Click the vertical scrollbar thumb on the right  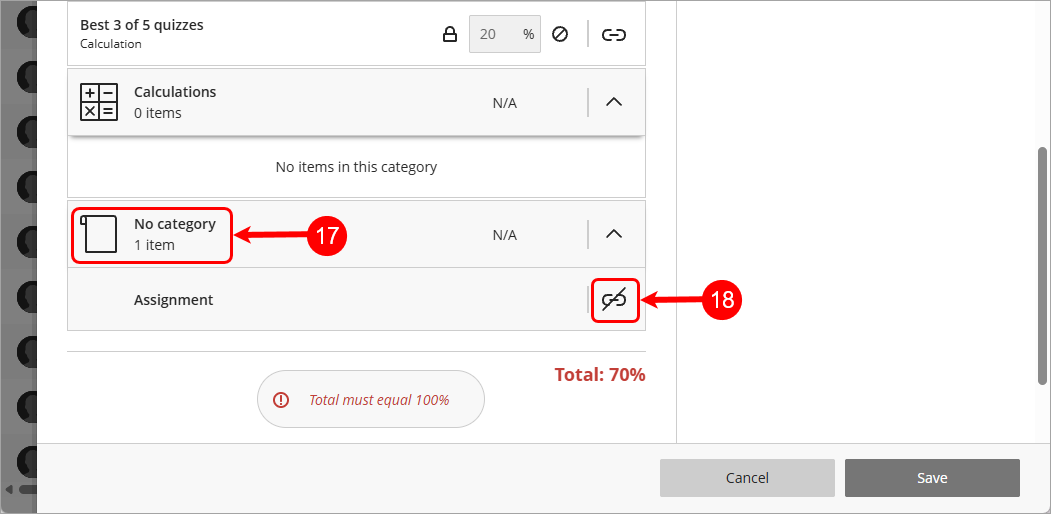[1042, 266]
